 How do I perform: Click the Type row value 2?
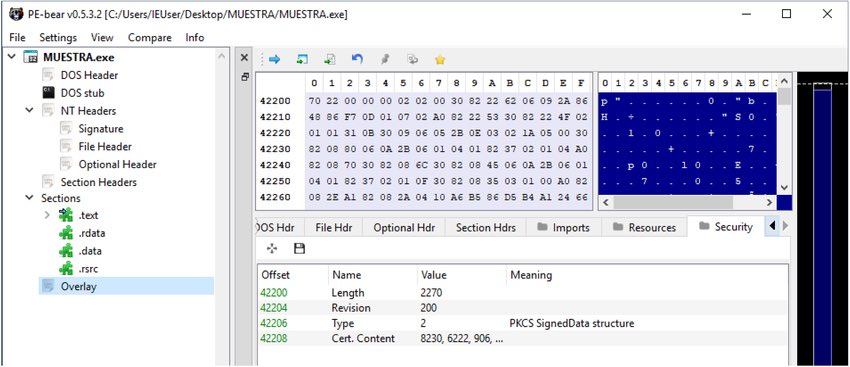click(x=423, y=324)
